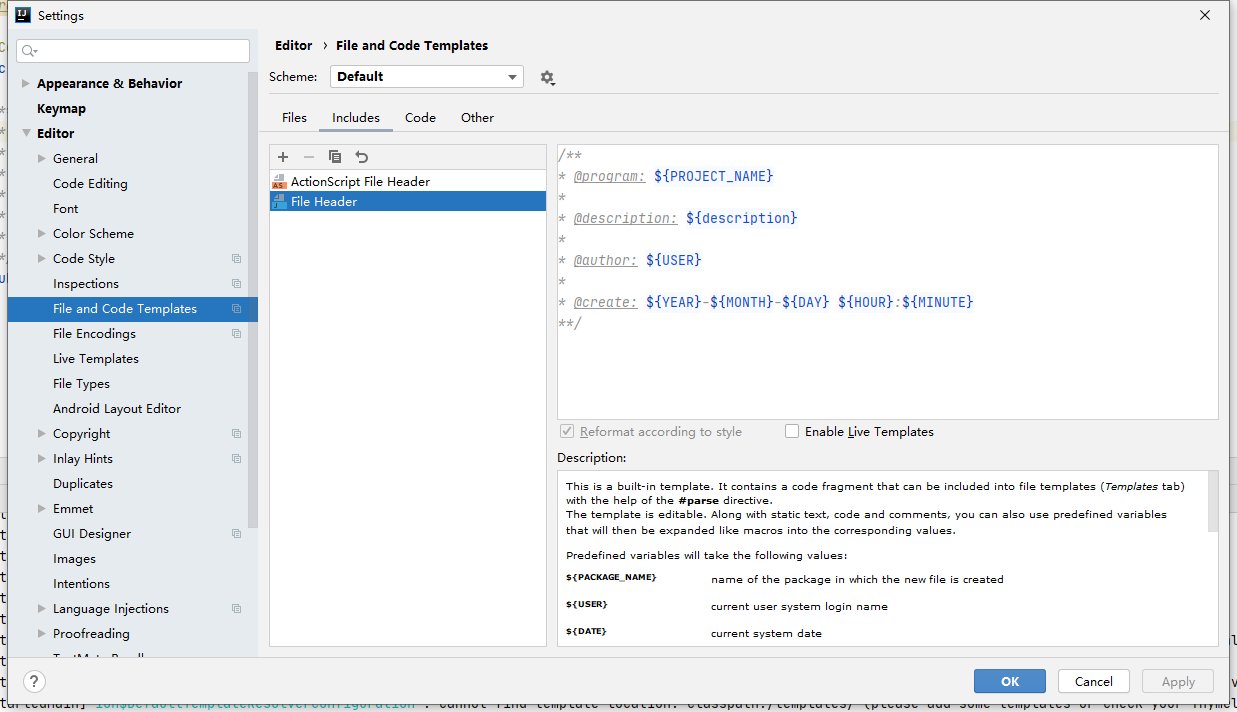
Task: Select File Types in settings tree
Action: [81, 384]
